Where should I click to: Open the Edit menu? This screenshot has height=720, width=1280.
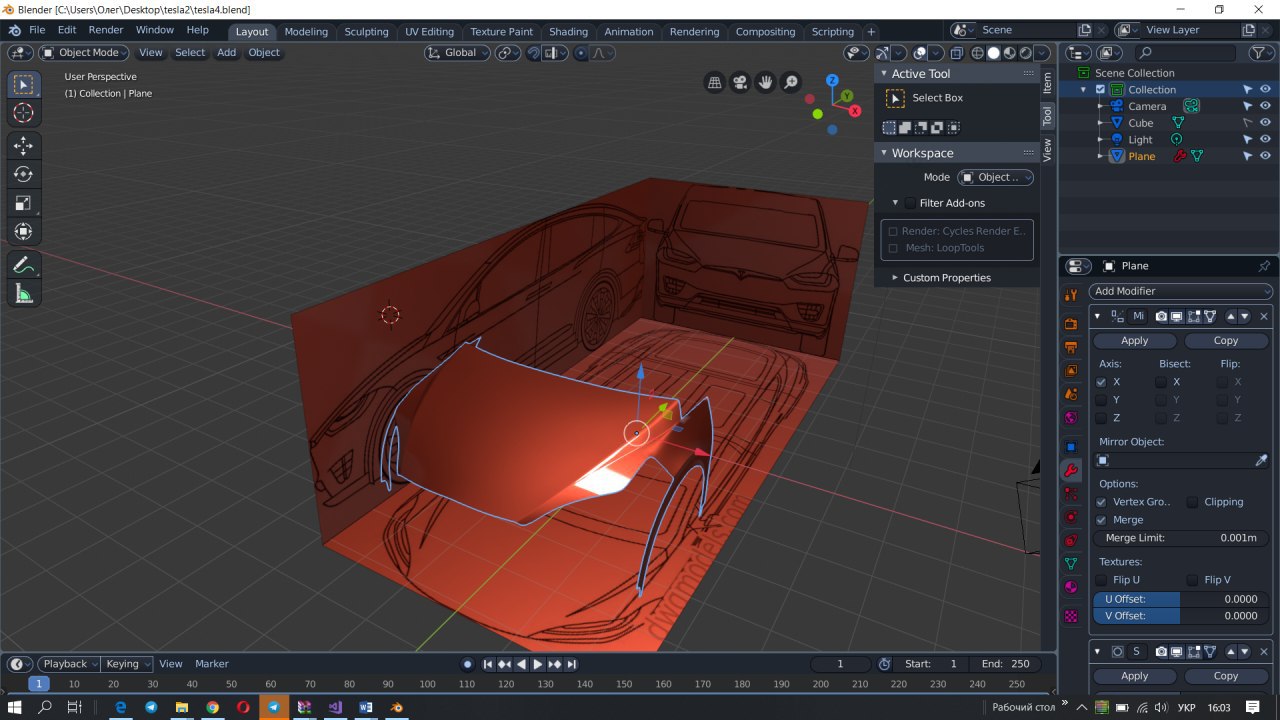pyautogui.click(x=67, y=30)
